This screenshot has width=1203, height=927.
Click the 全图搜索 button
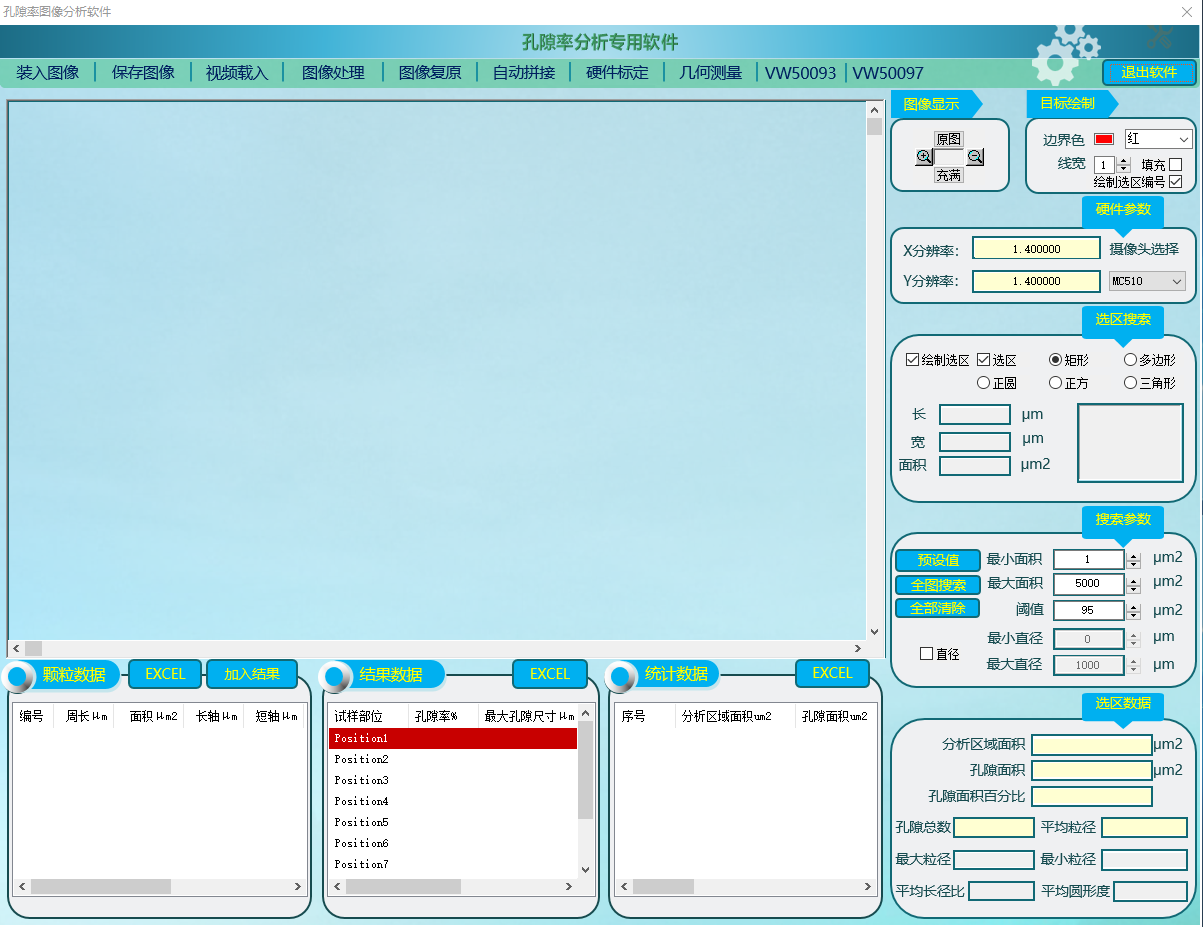(x=937, y=585)
